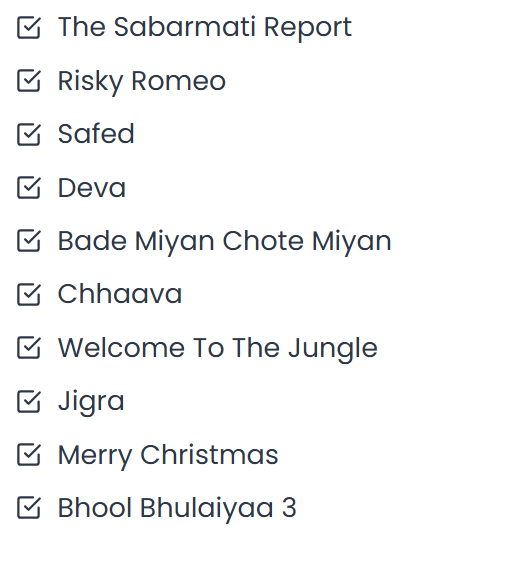Viewport: 507px width, 565px height.
Task: Toggle the Bhool Bhulaiyaa 3 checkbox
Action: pos(29,508)
